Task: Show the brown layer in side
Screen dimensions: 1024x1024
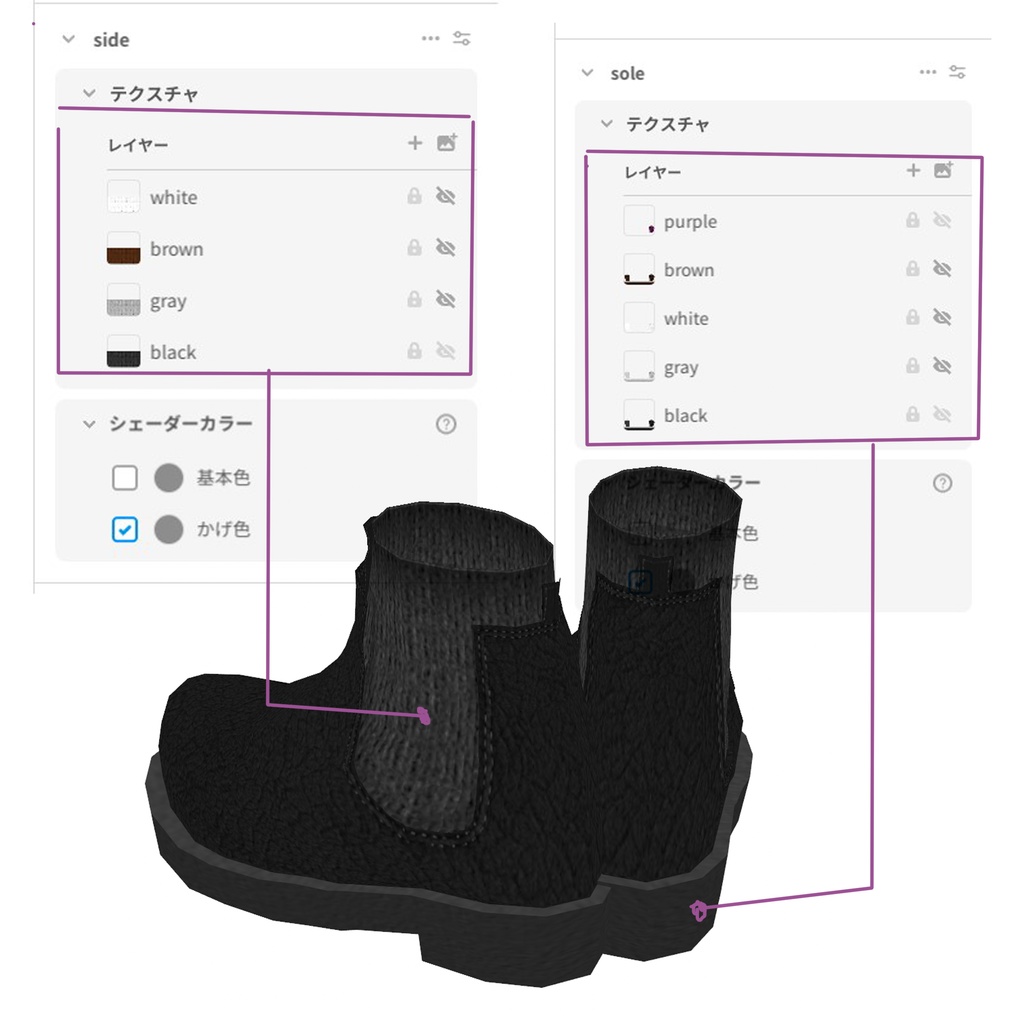Action: pyautogui.click(x=445, y=248)
